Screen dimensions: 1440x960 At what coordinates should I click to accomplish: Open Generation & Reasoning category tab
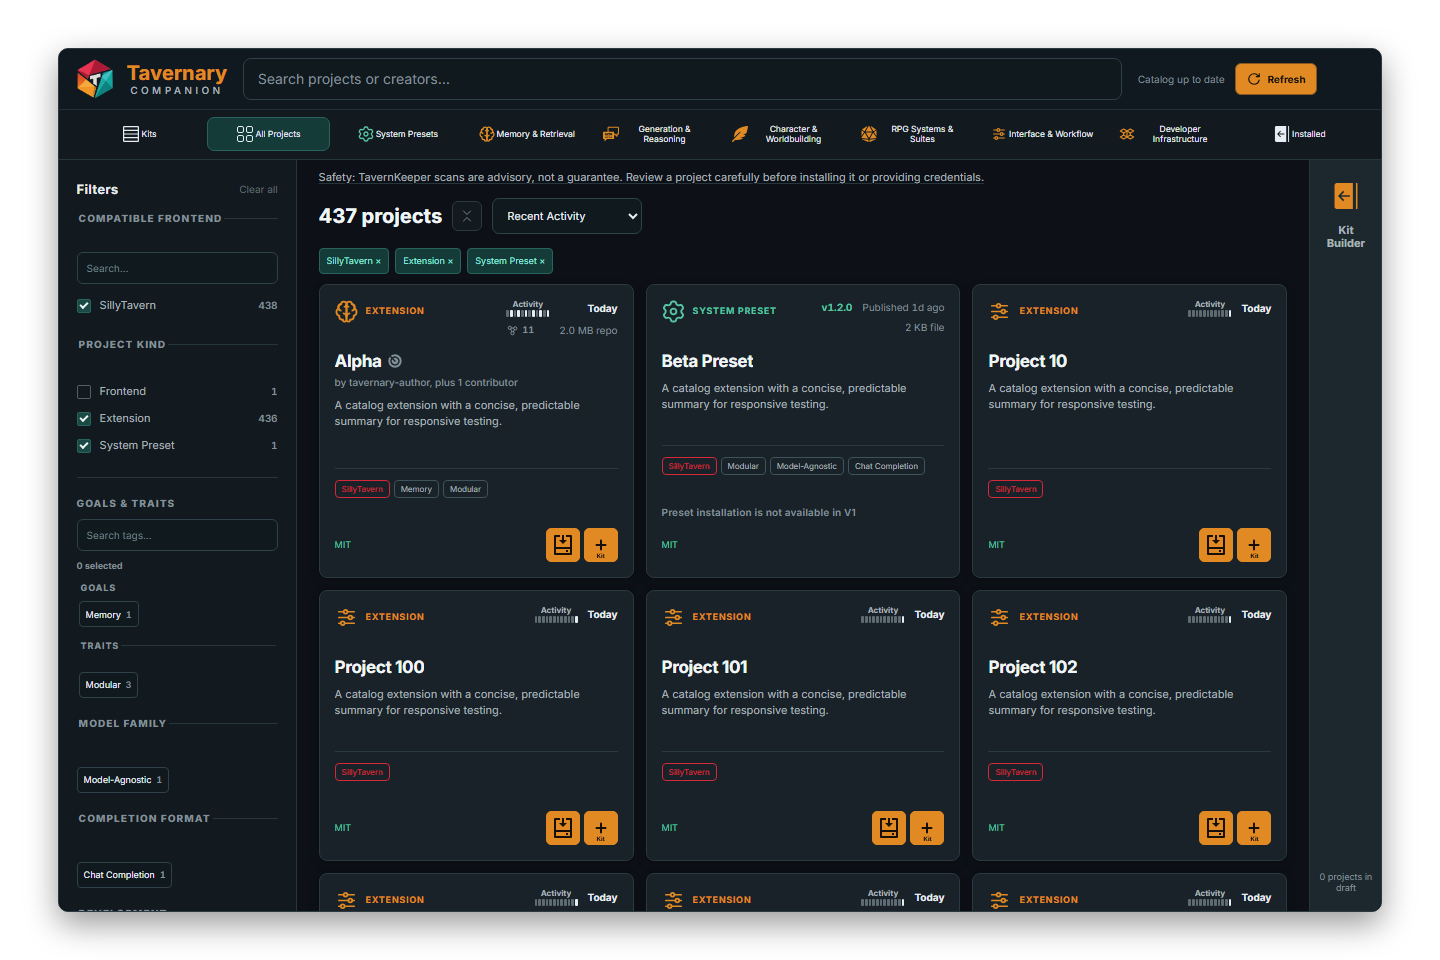click(655, 134)
